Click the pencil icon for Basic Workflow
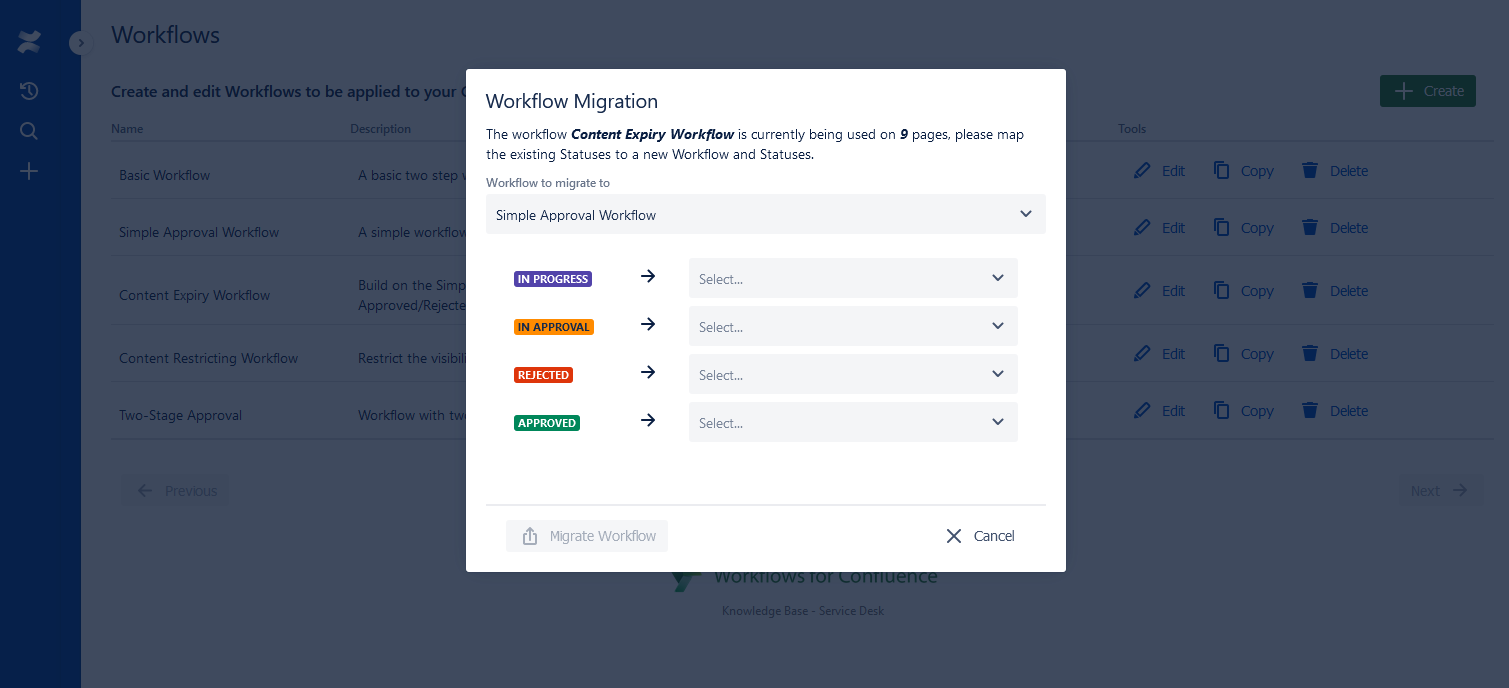 pyautogui.click(x=1142, y=171)
